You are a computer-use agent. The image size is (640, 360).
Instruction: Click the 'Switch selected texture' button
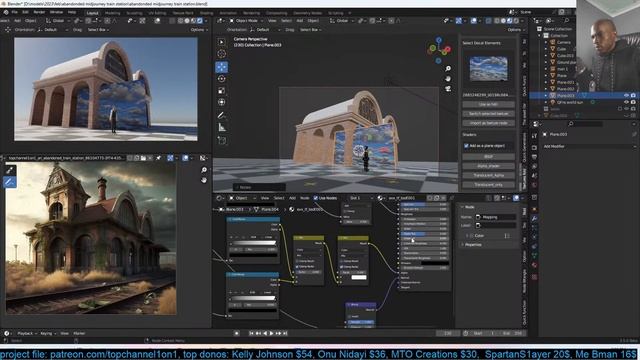489,113
